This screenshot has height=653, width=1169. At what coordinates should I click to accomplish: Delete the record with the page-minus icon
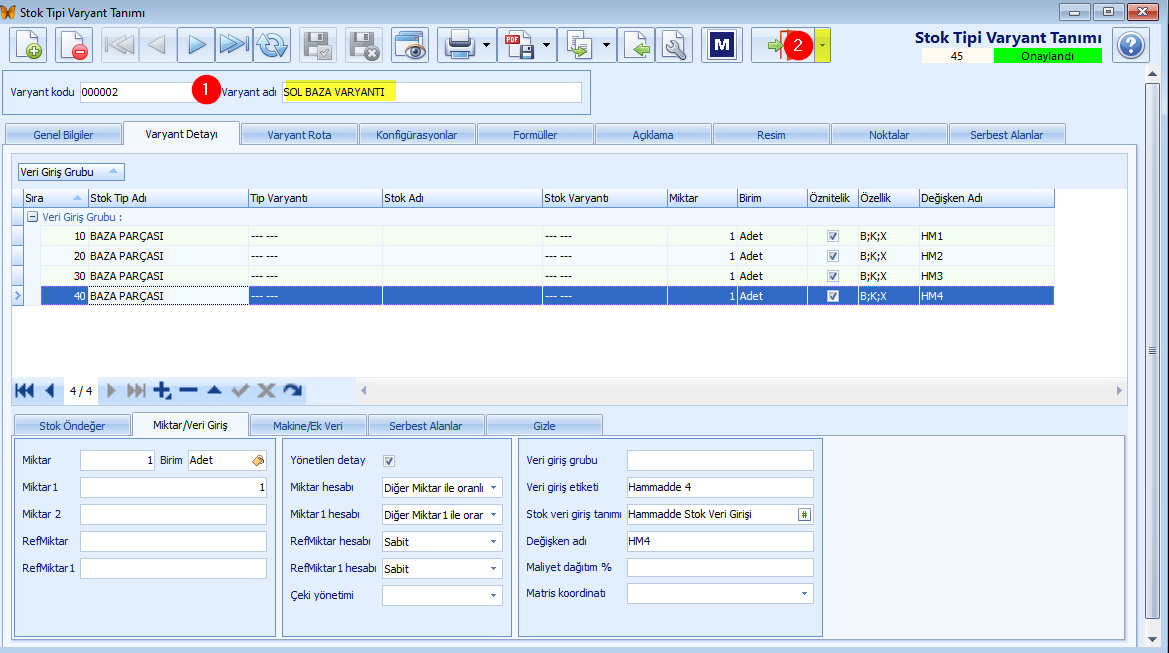pyautogui.click(x=74, y=45)
